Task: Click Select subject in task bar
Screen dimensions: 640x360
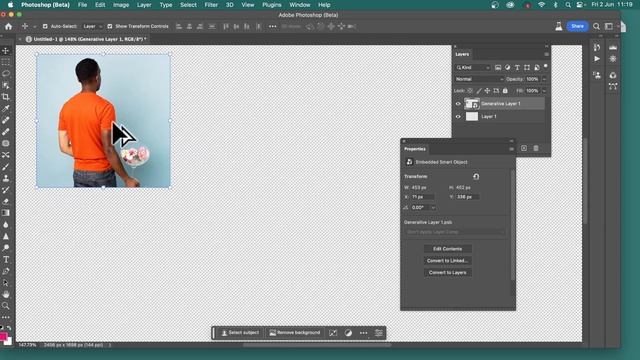Action: [x=240, y=333]
